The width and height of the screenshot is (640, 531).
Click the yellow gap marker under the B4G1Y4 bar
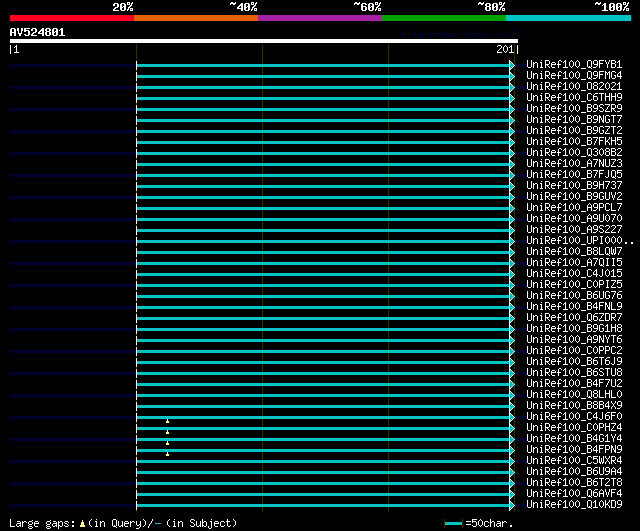coord(167,443)
